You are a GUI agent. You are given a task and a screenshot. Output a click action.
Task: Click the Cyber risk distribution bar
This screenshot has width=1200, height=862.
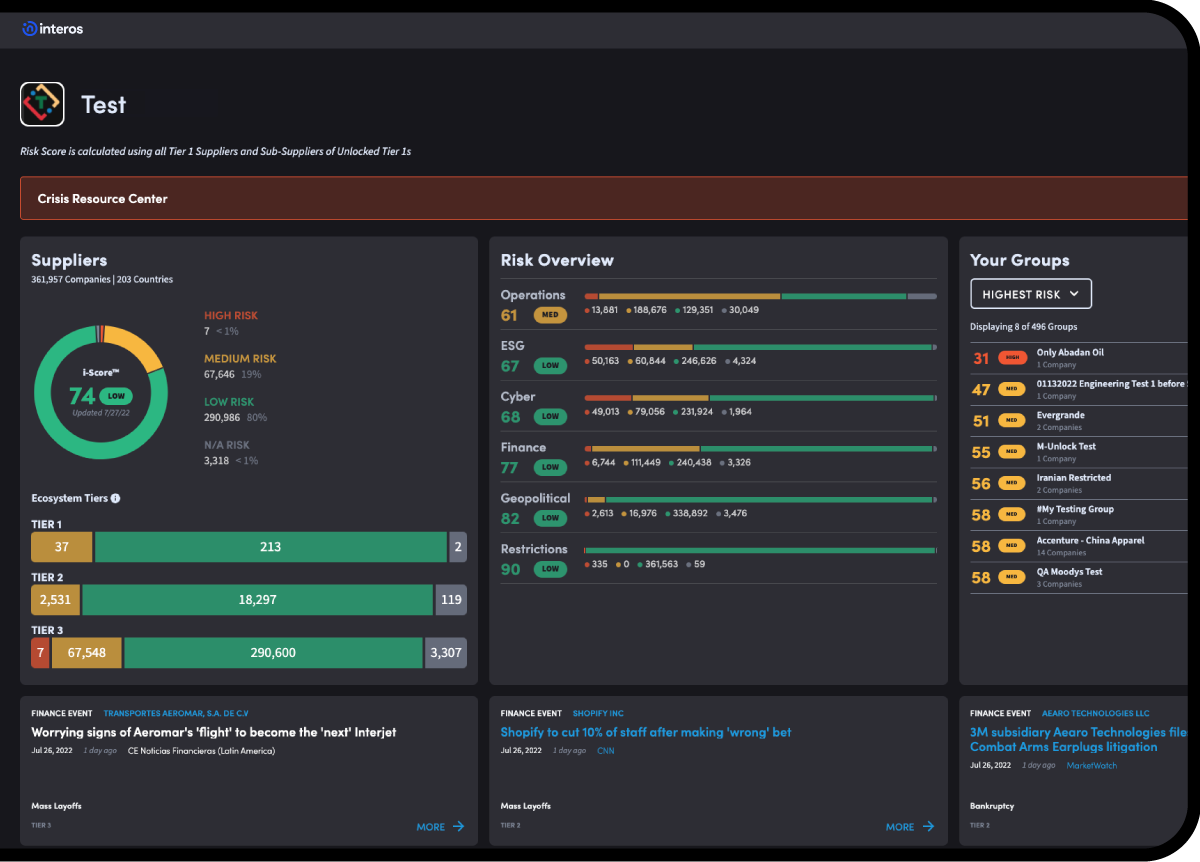coord(761,398)
